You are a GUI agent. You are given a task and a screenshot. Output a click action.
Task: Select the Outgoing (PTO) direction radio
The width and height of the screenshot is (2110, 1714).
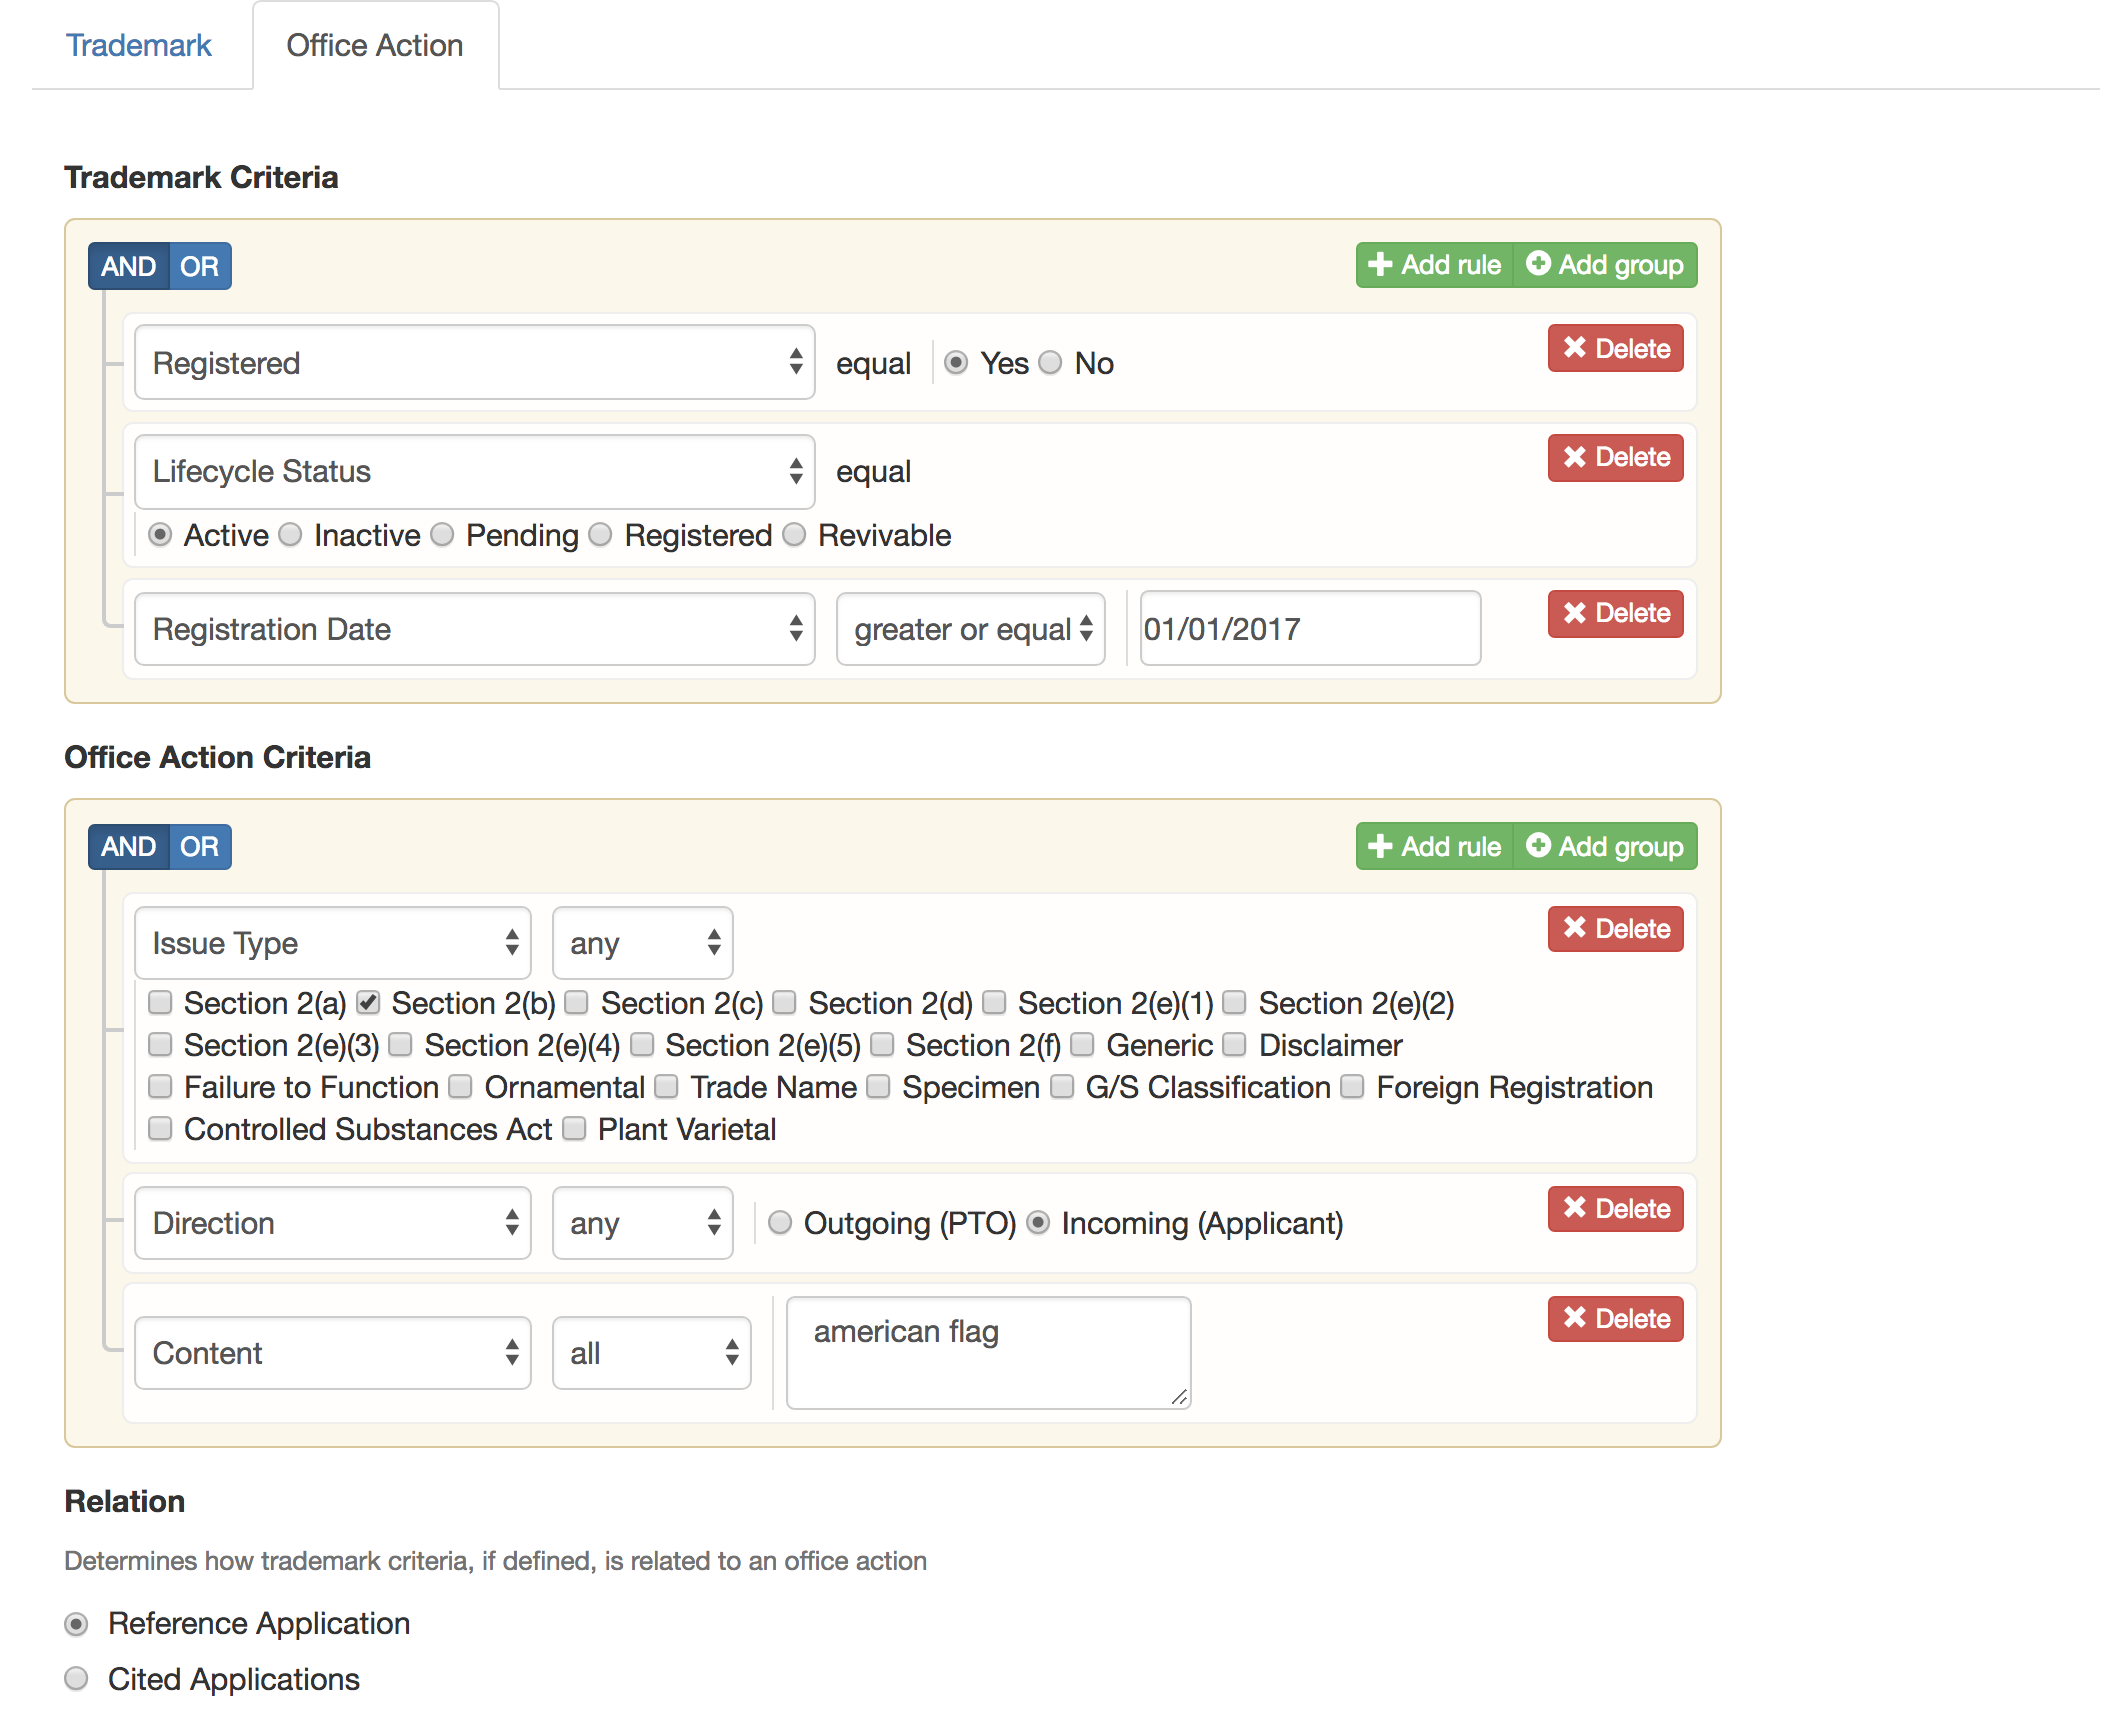[x=780, y=1223]
